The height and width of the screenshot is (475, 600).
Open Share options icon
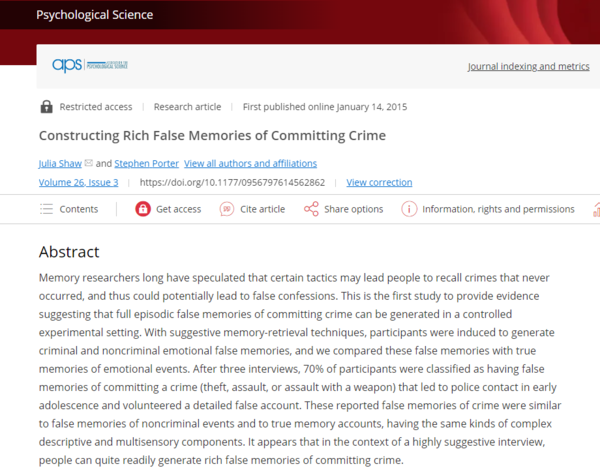pos(311,209)
